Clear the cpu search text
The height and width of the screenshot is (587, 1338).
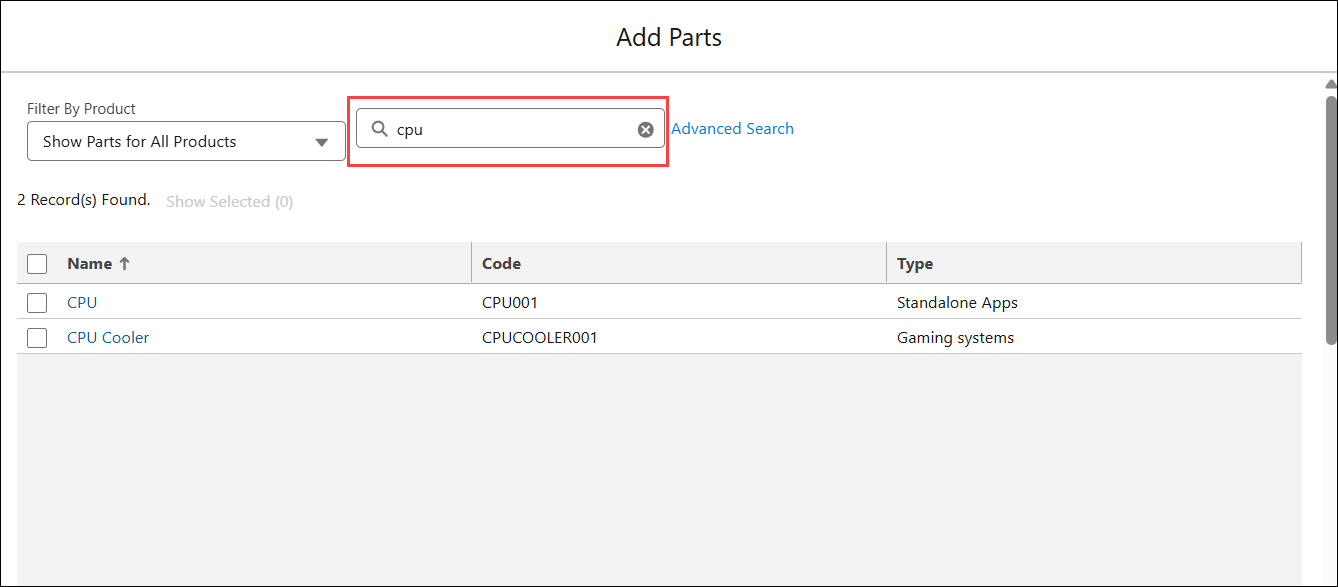[646, 129]
